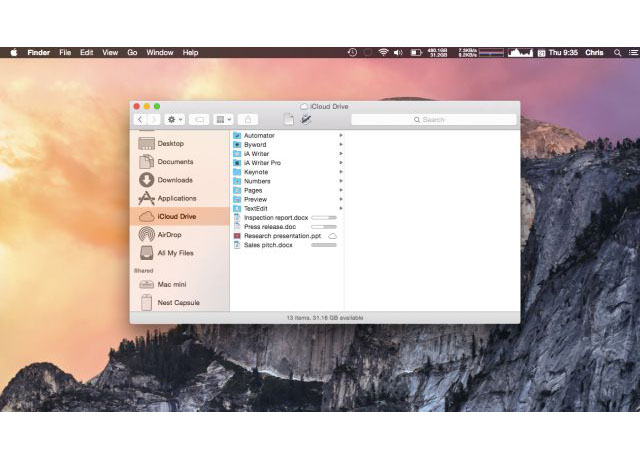The image size is (640, 460).
Task: Open the Help menu
Action: click(x=190, y=53)
